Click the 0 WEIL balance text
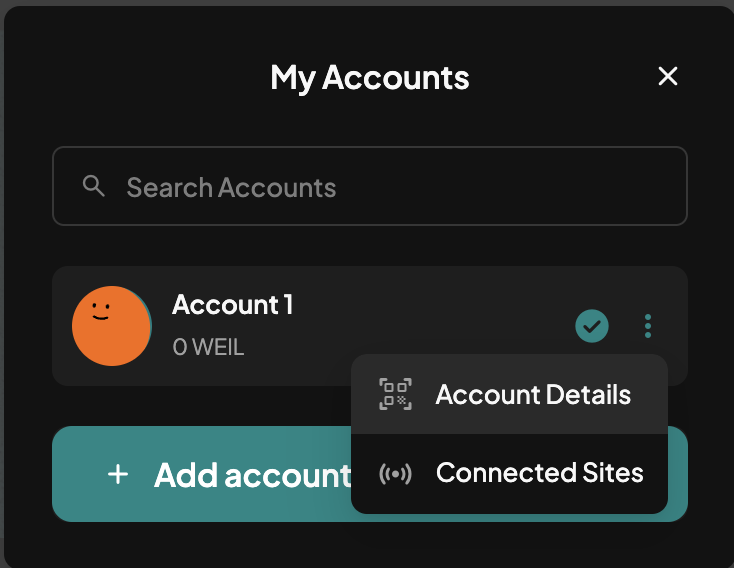 208,347
